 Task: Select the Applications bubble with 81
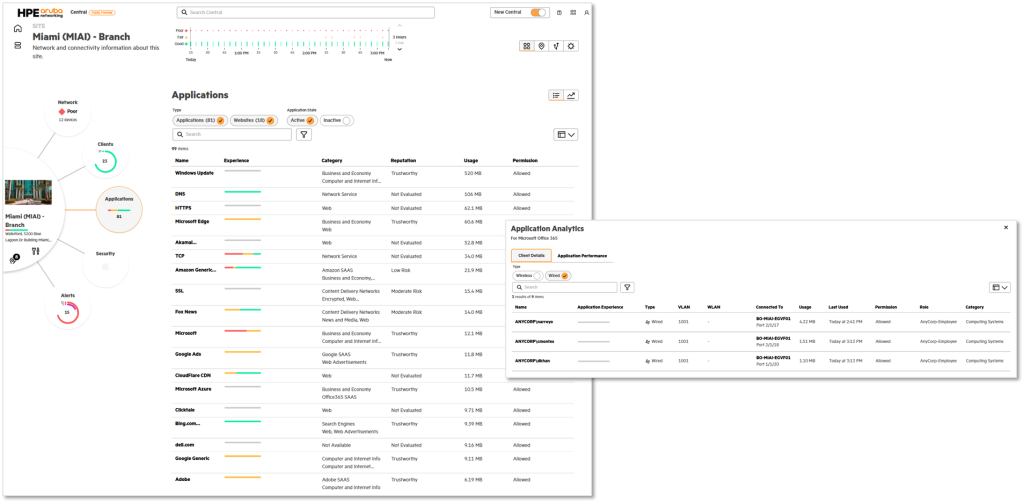pos(119,209)
